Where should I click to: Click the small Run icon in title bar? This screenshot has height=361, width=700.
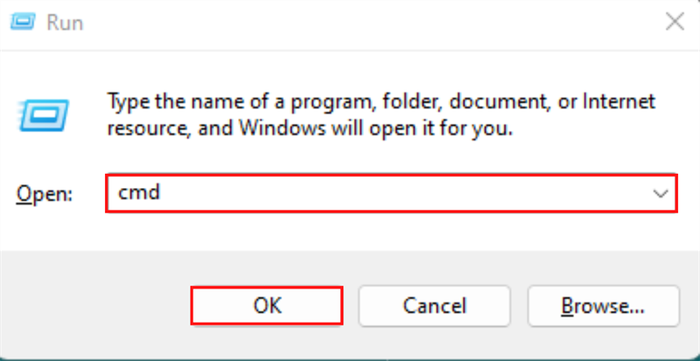click(x=21, y=21)
